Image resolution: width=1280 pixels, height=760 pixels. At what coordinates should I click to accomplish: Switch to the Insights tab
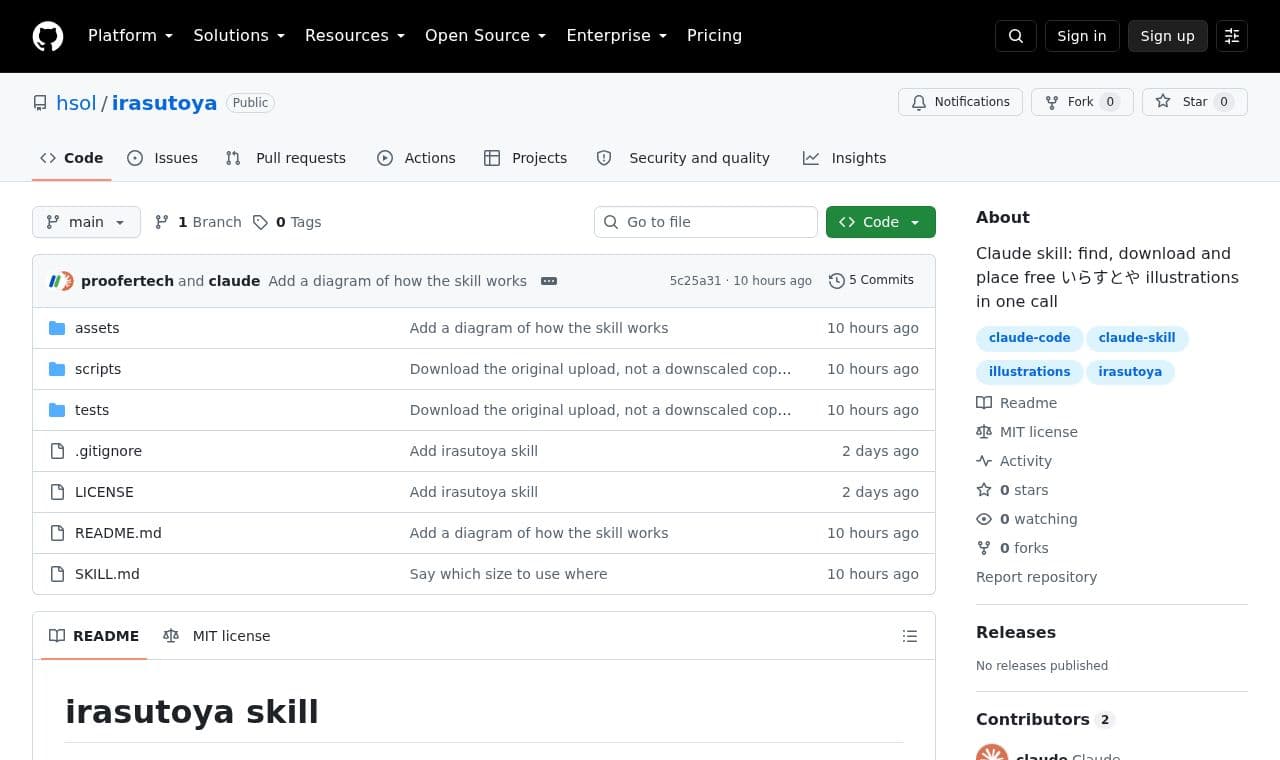845,158
